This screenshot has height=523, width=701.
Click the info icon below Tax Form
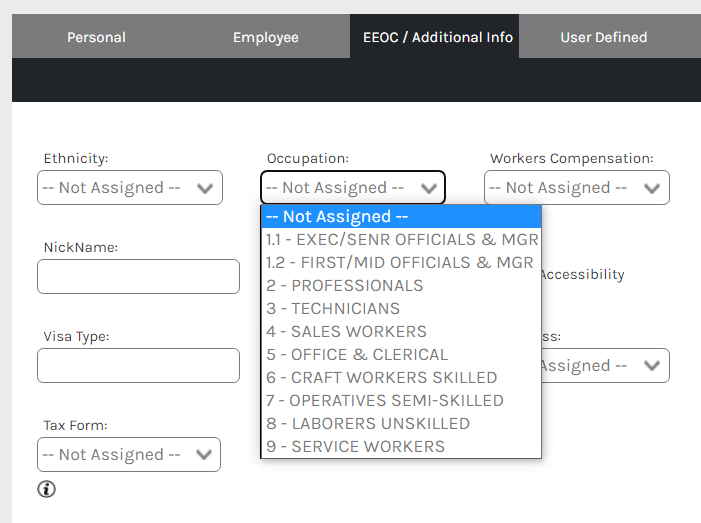click(x=46, y=489)
